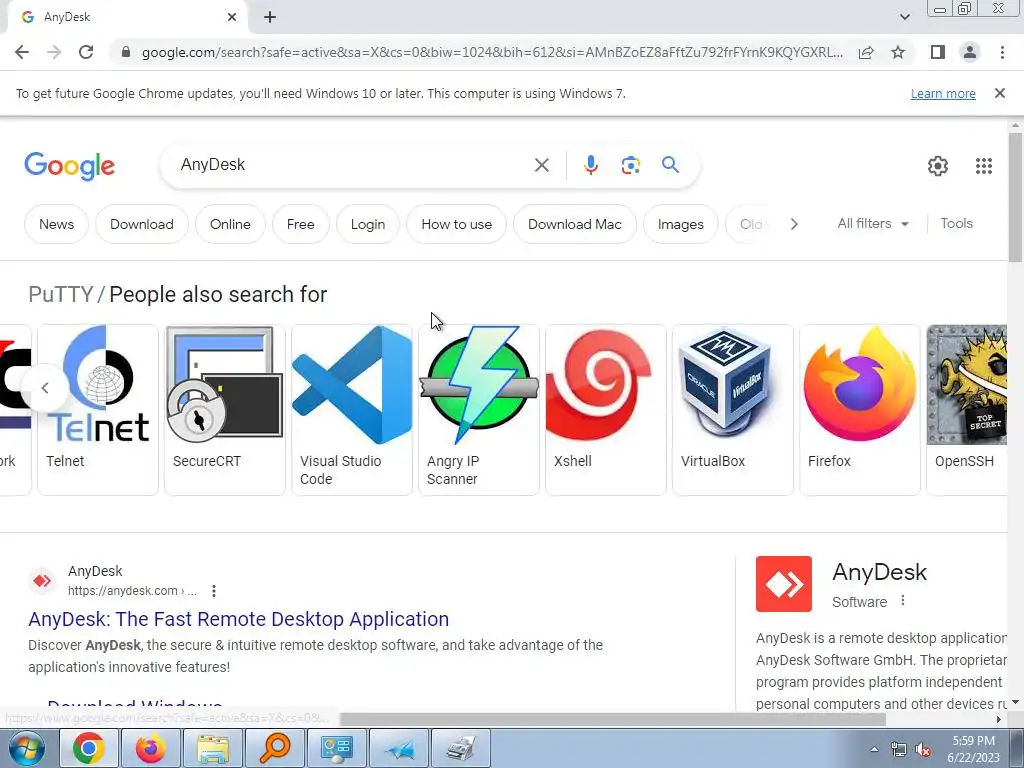The width and height of the screenshot is (1024, 768).
Task: Go back to previous page in Chrome
Action: 22,52
